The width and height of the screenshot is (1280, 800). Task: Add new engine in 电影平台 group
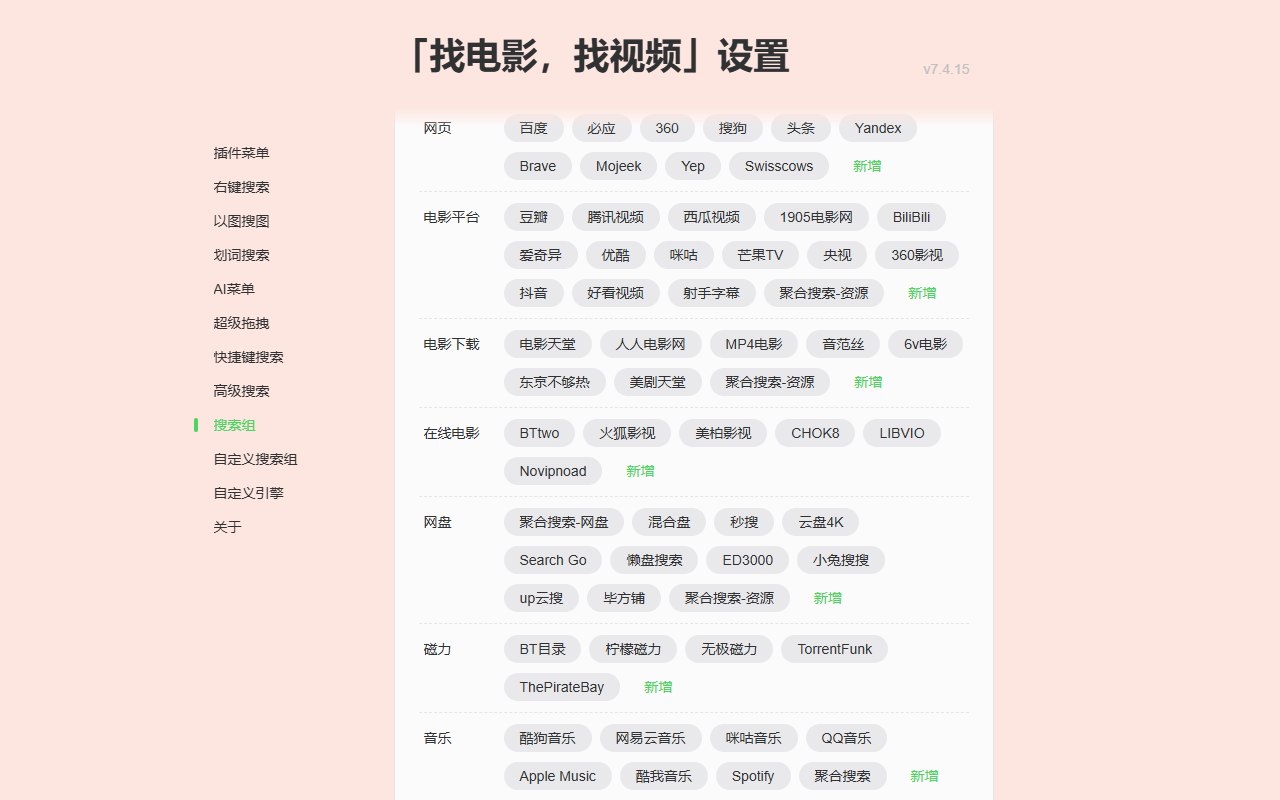pos(922,293)
